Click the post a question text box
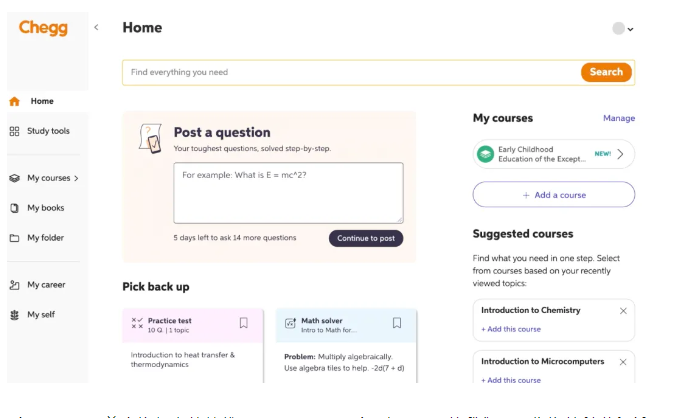This screenshot has height=418, width=684. tap(288, 192)
